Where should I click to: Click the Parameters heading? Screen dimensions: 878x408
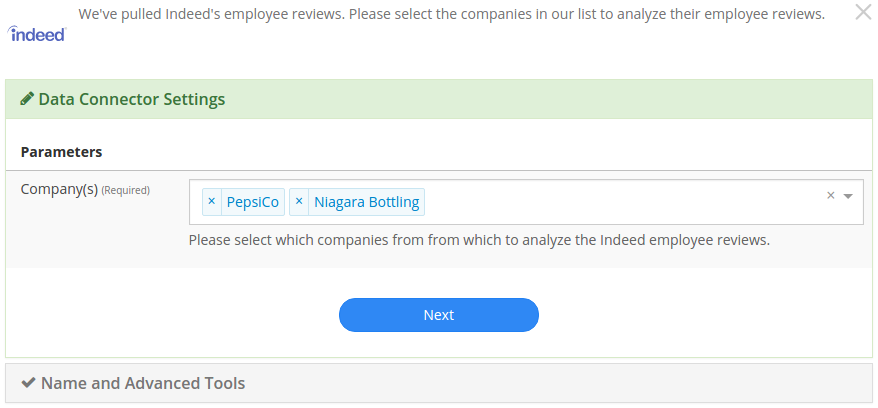62,152
